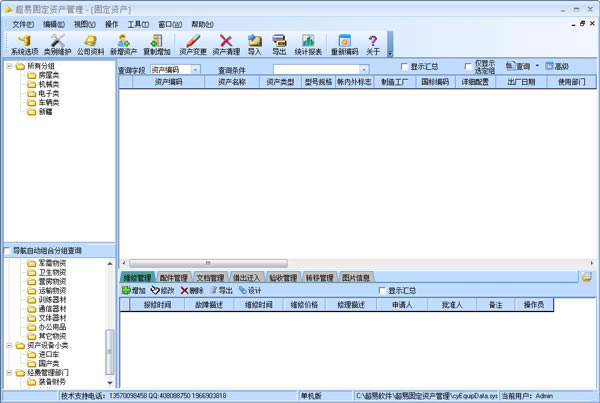Viewport: 600px width, 403px height.
Task: Click the 出厂日期 column header
Action: [521, 82]
